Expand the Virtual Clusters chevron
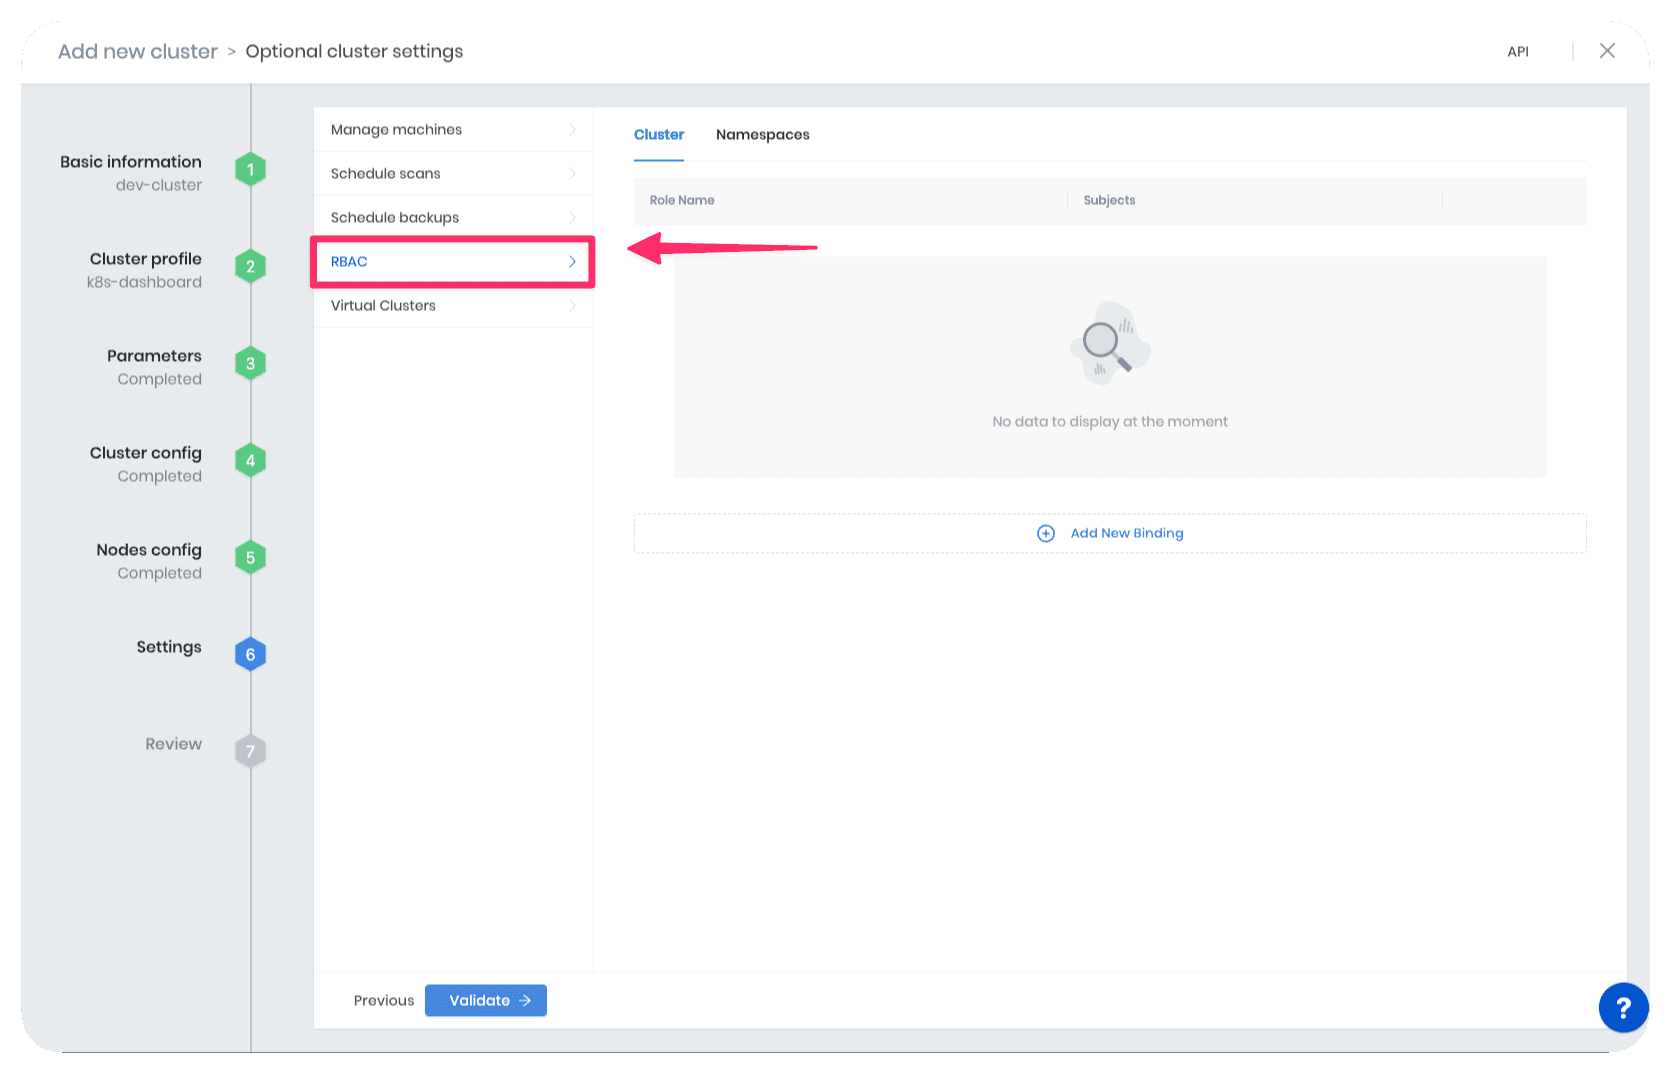Image resolution: width=1671 pixels, height=1074 pixels. (572, 305)
